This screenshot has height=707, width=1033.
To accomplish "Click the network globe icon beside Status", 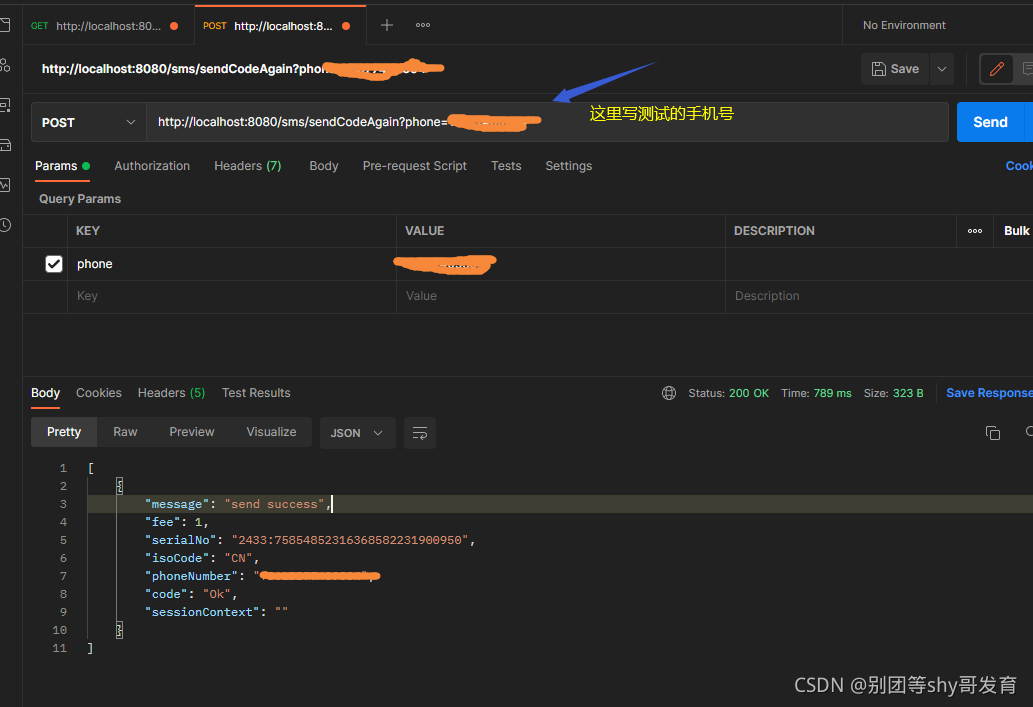I will (669, 393).
